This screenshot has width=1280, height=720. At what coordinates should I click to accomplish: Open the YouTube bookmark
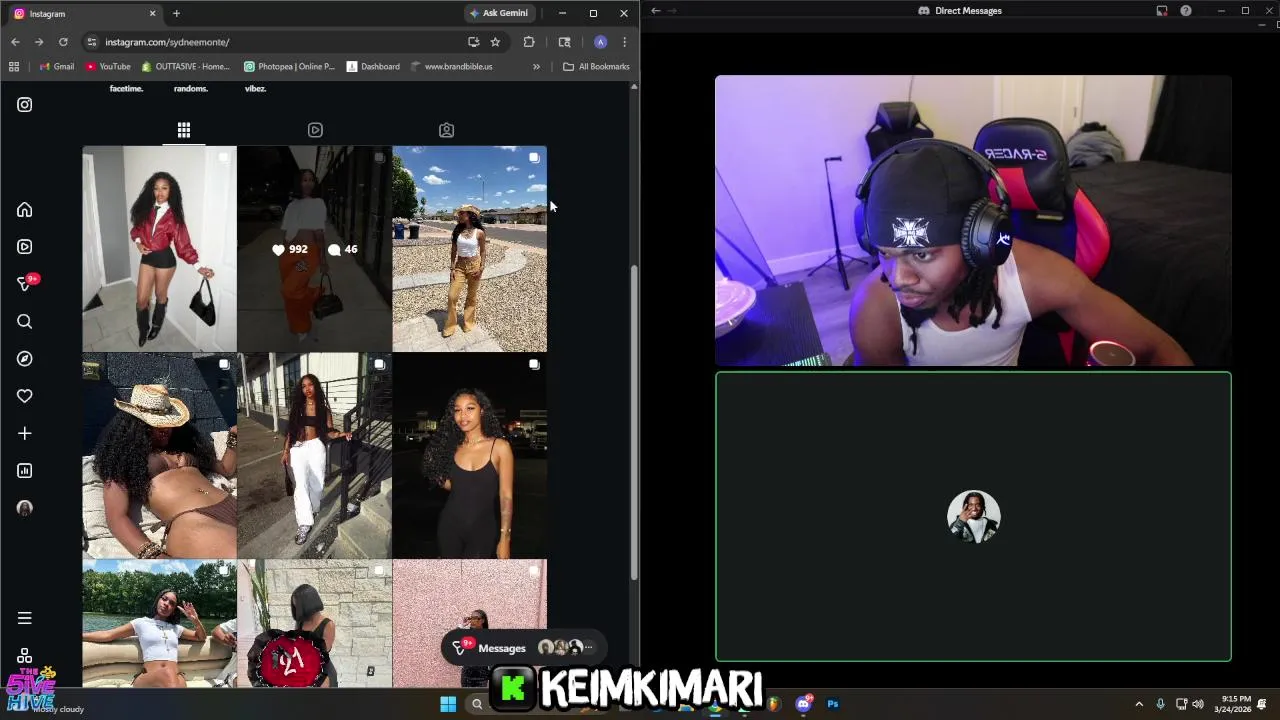click(x=108, y=67)
